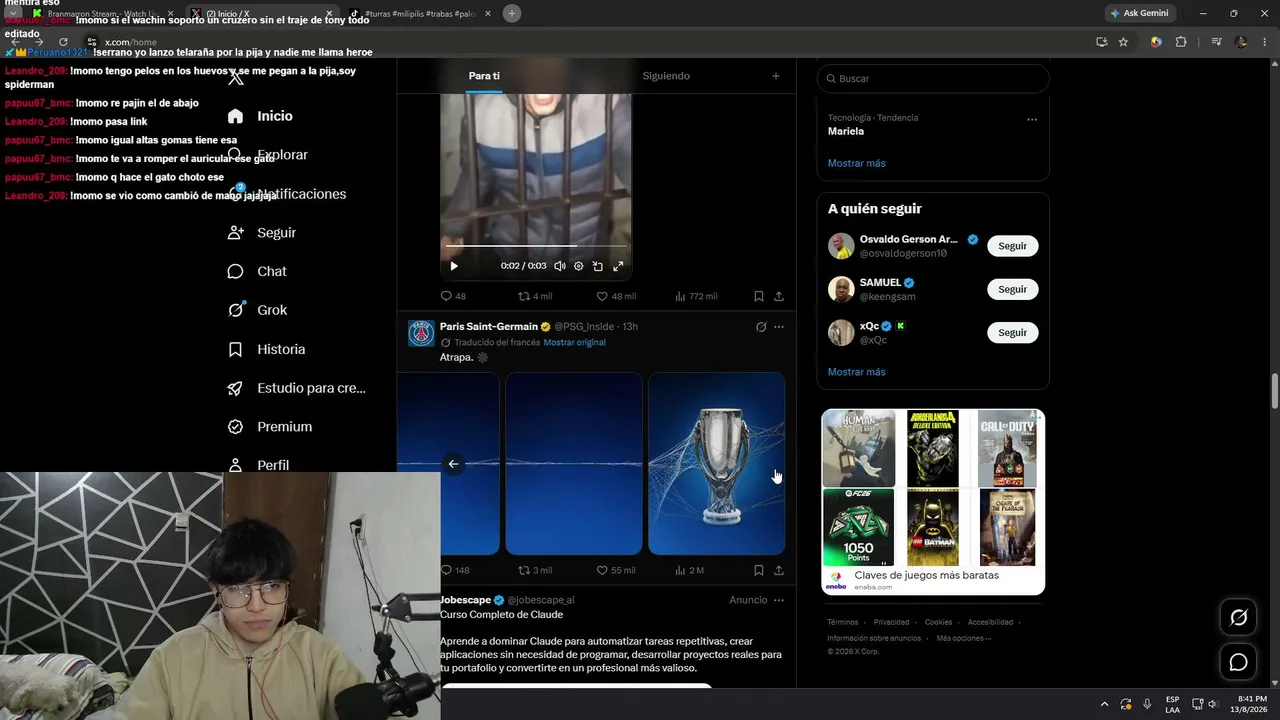Expand the video to fullscreen

coord(618,266)
